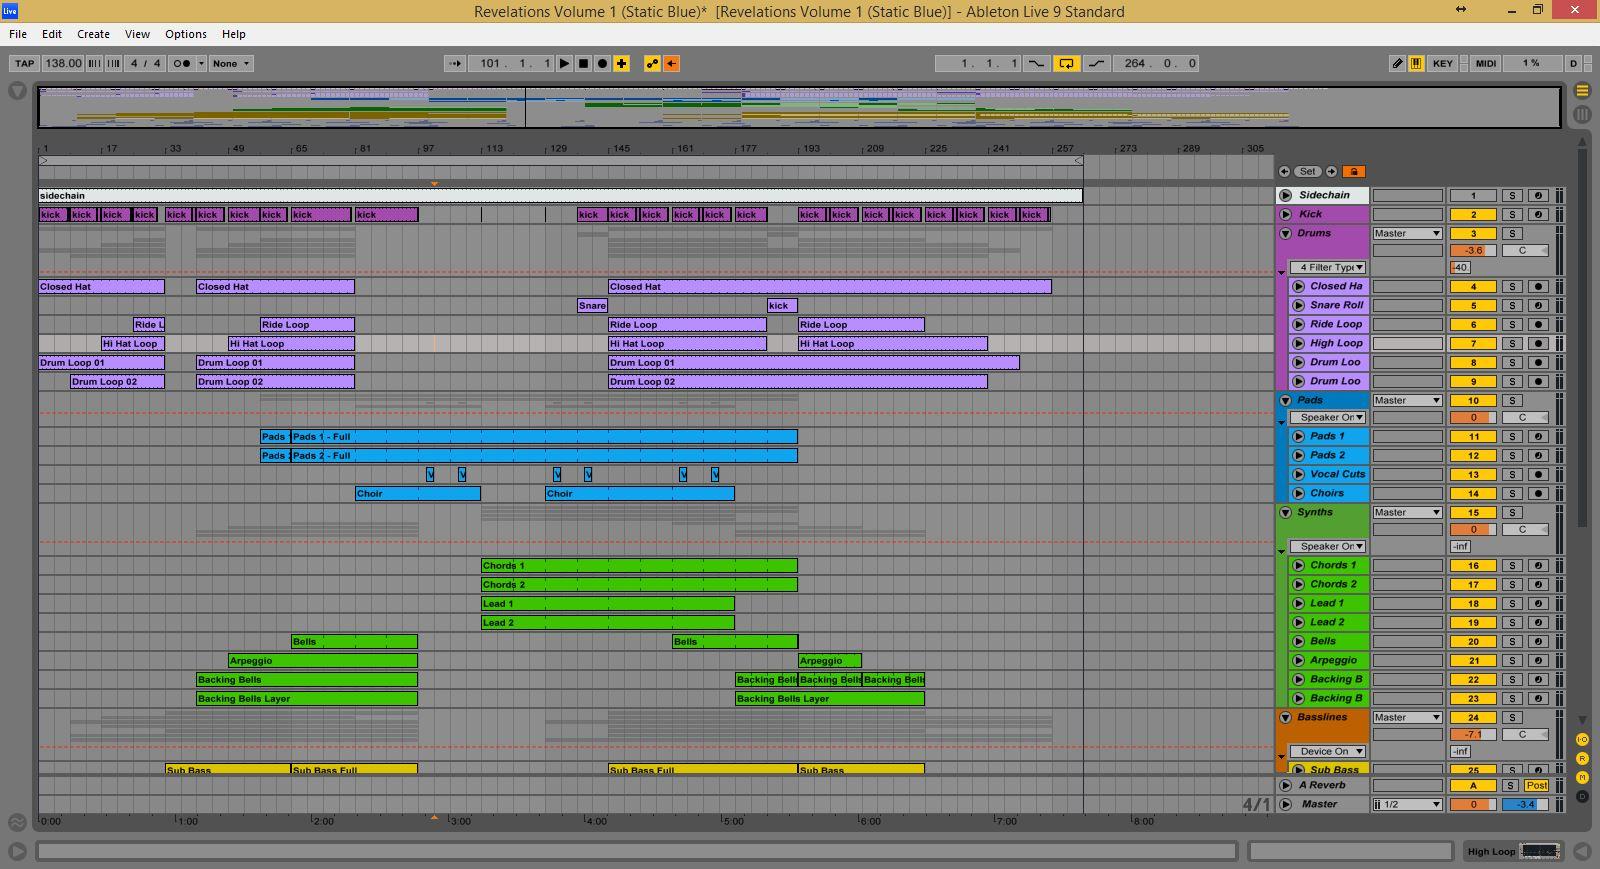Solo the Kick track

tap(1512, 214)
